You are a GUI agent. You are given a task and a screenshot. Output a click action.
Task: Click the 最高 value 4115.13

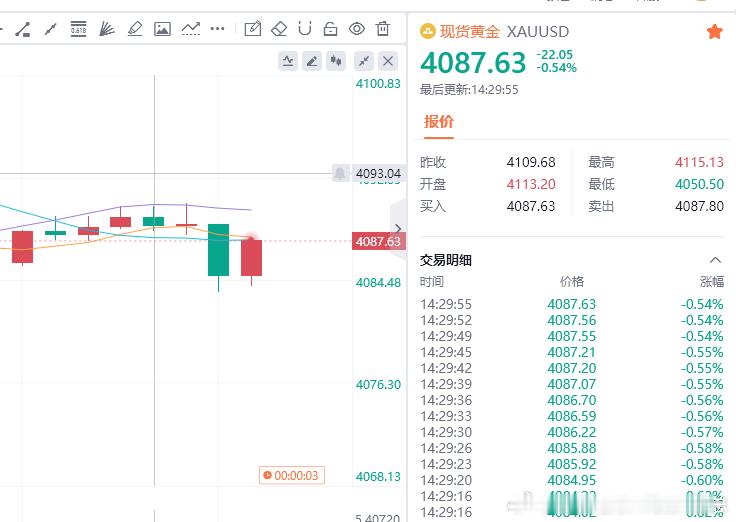click(699, 162)
